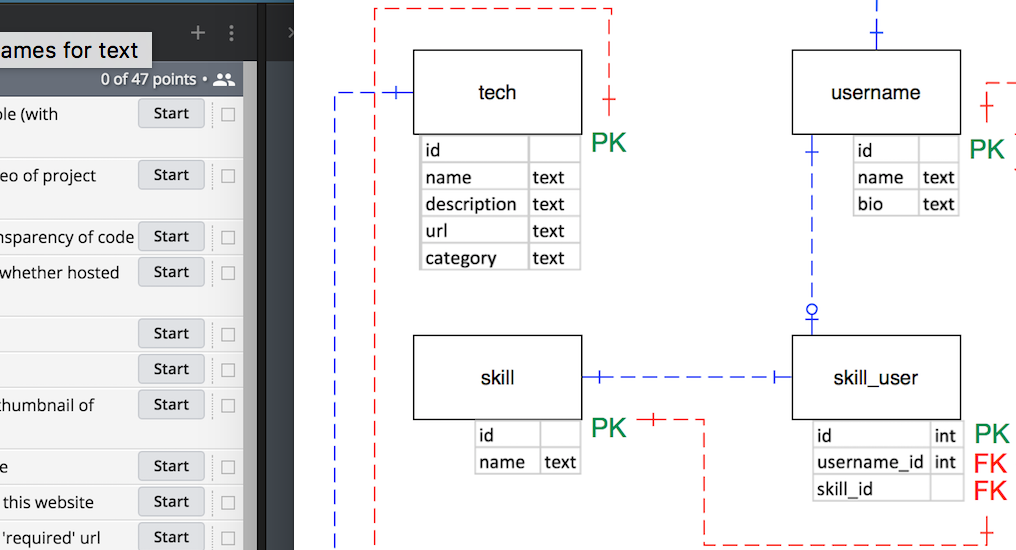
Task: Start the 'this website' task
Action: point(171,503)
